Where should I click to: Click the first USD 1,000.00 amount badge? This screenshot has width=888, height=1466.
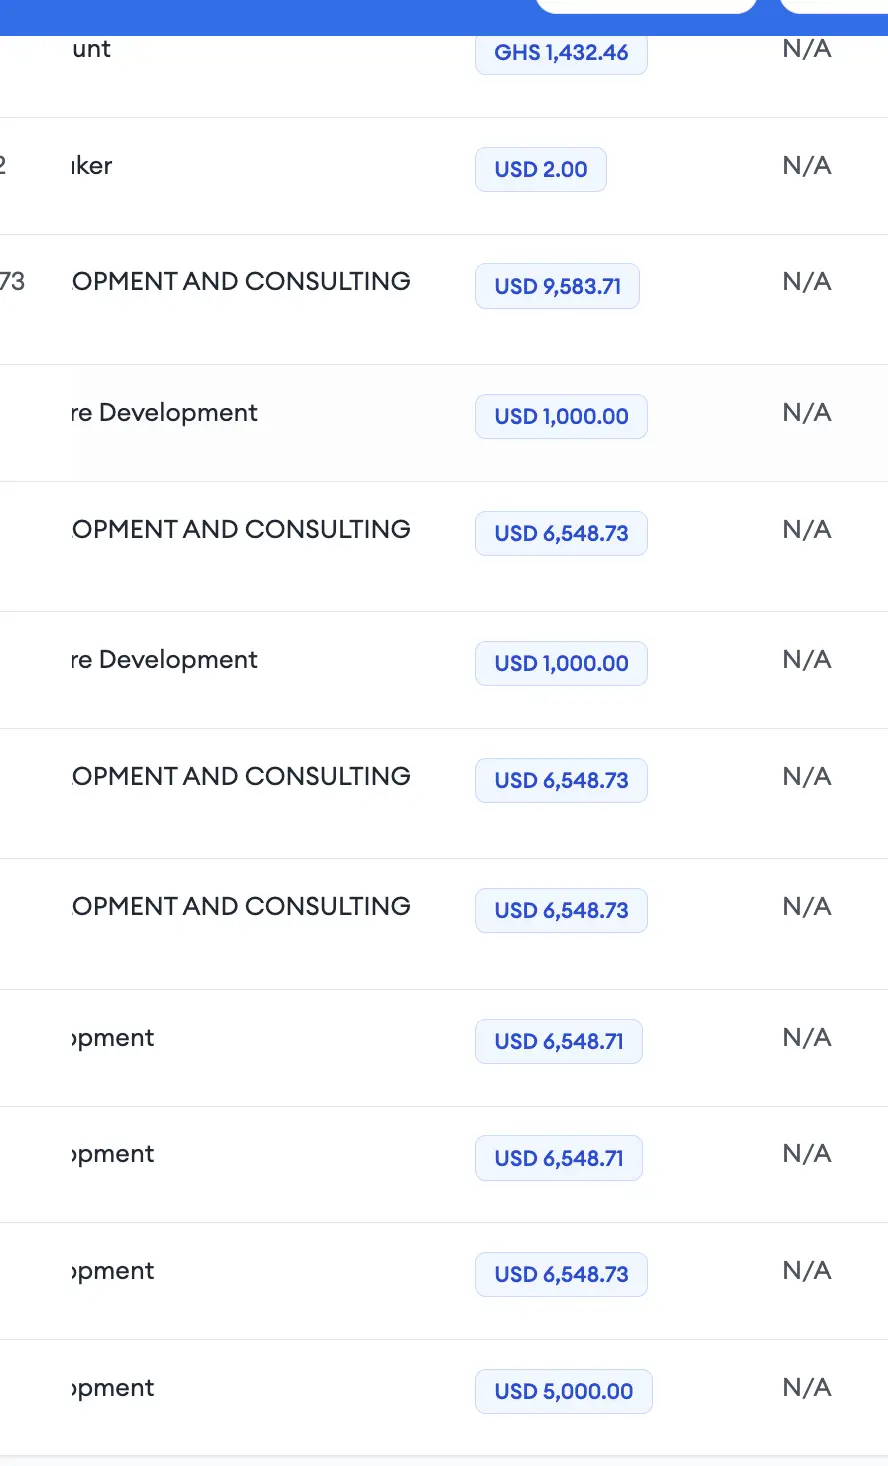[x=561, y=416]
